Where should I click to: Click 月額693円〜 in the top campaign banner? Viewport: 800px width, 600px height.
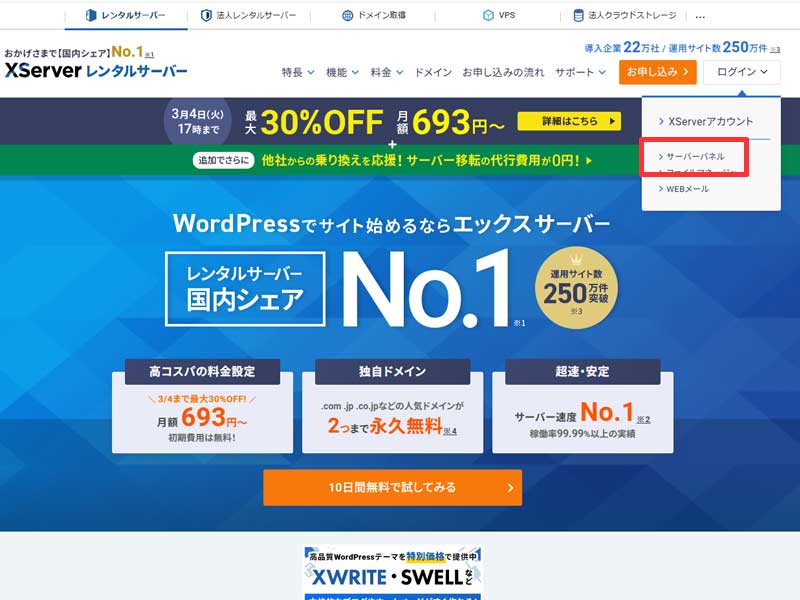point(451,122)
